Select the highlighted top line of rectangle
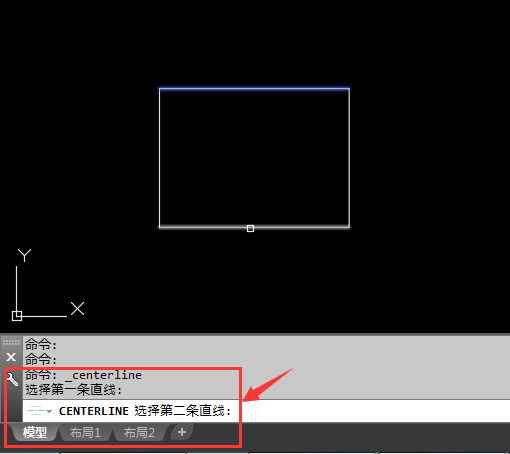The height and width of the screenshot is (454, 510). [254, 89]
